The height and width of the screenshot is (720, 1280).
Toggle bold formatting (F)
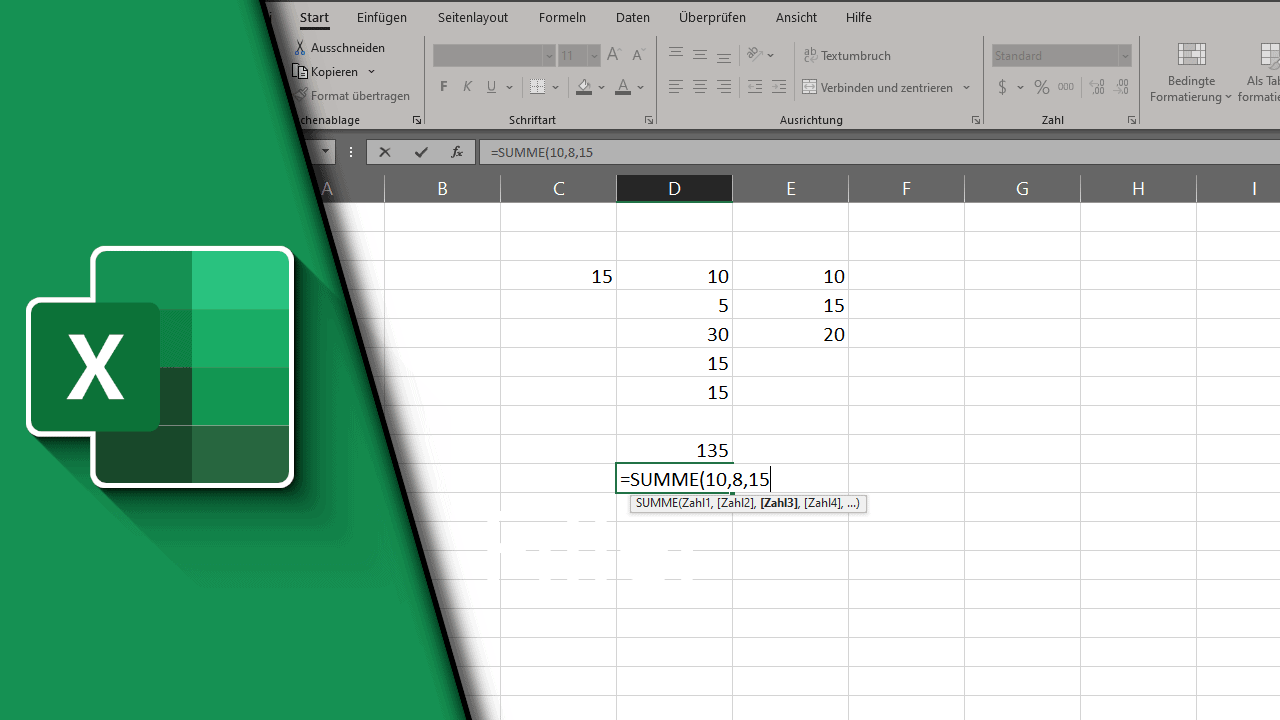point(444,87)
